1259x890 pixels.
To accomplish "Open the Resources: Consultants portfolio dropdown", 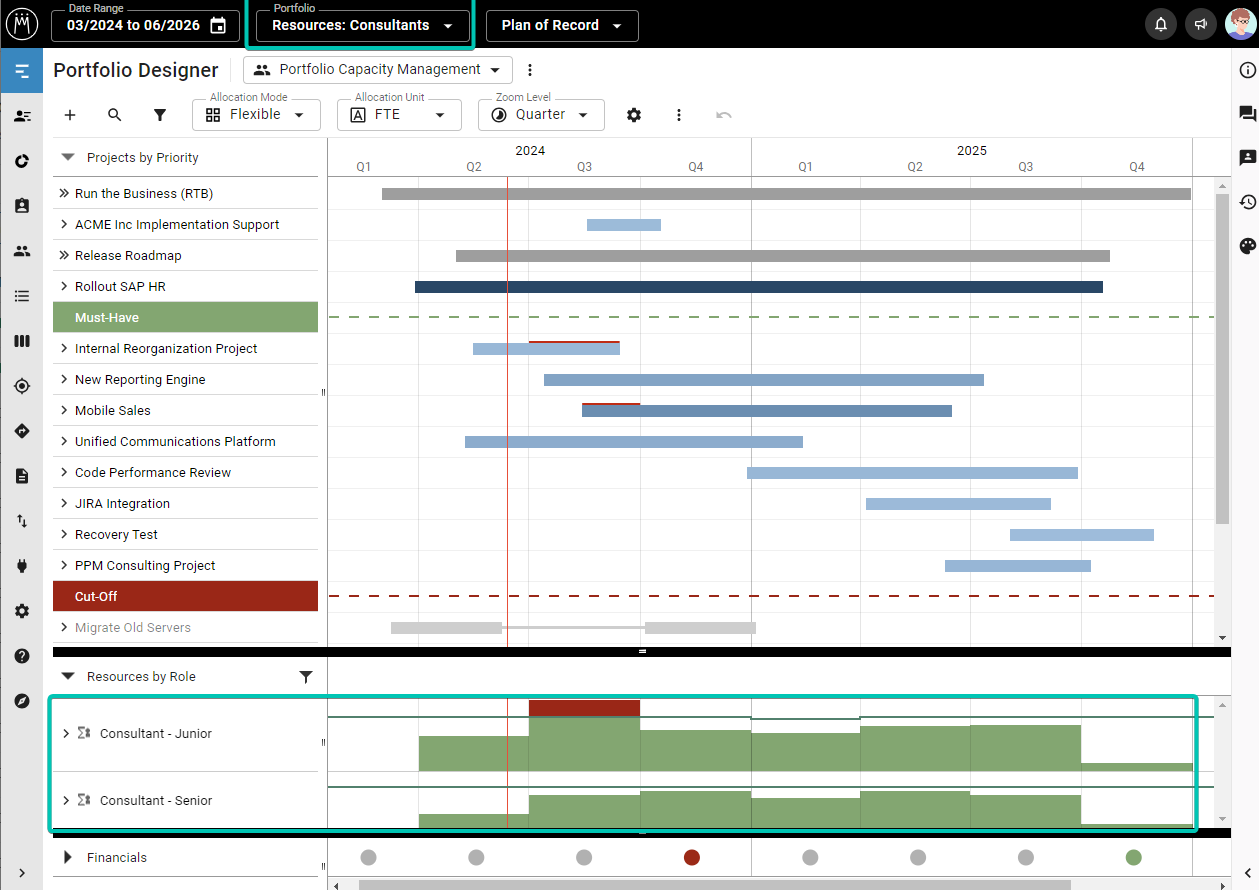I will (x=362, y=25).
